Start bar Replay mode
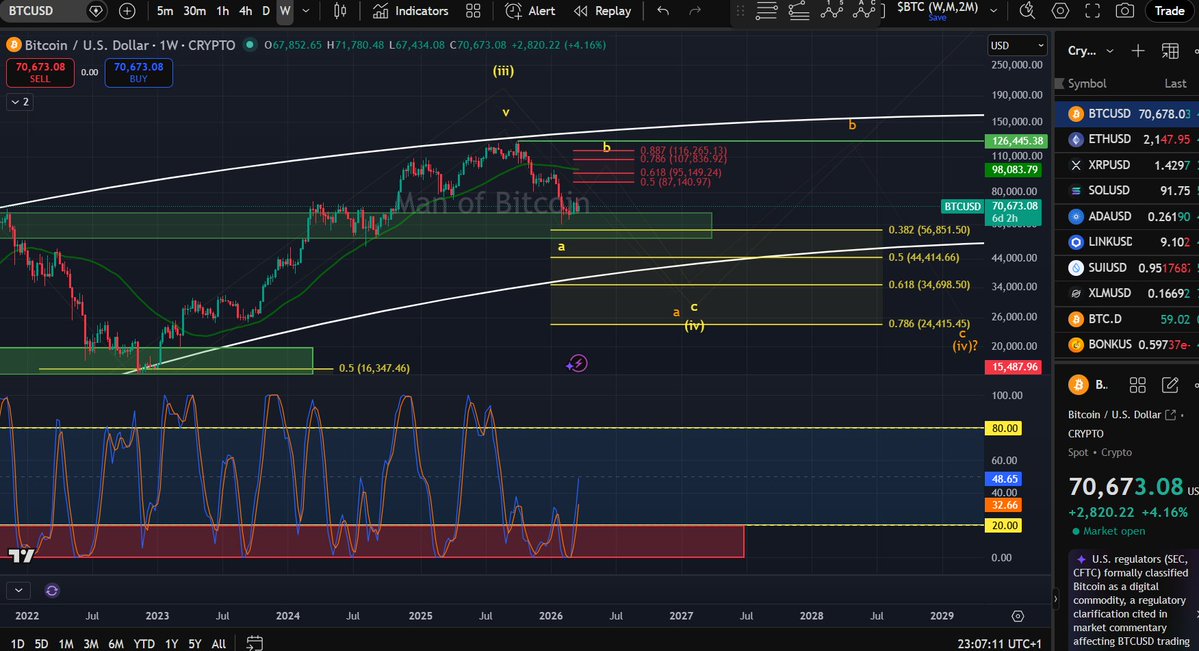 (603, 11)
